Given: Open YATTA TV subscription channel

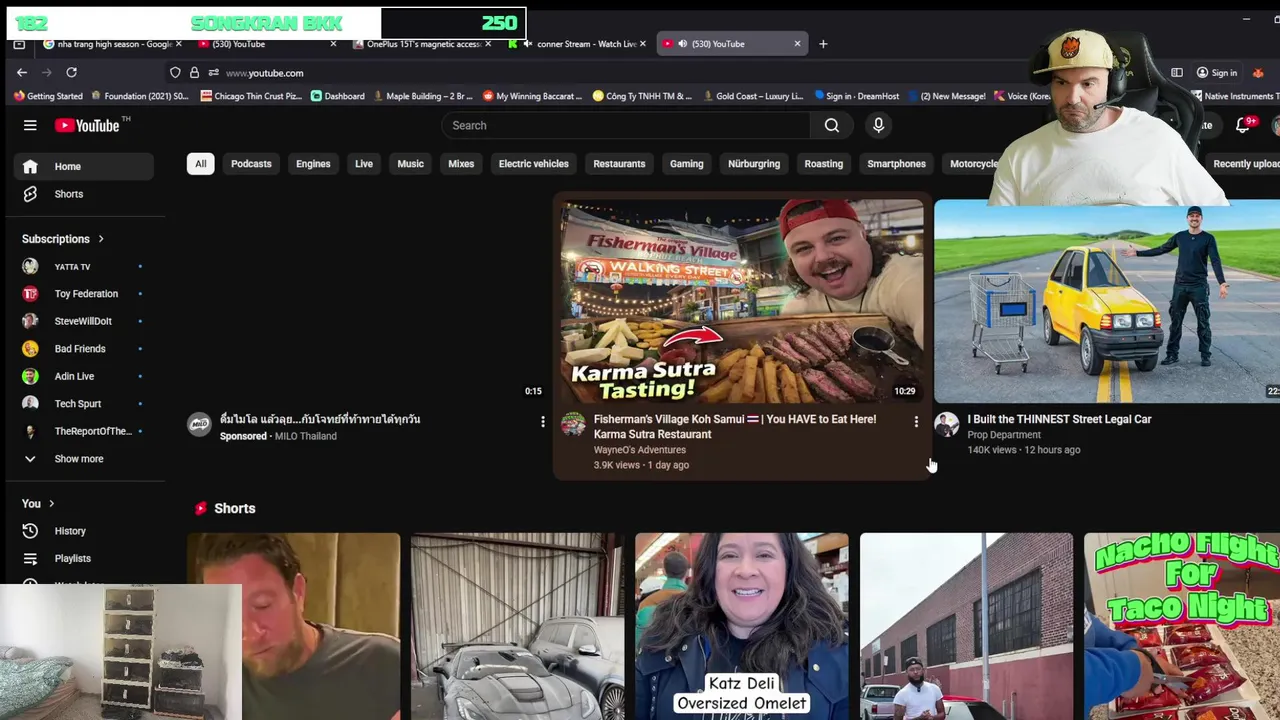Looking at the screenshot, I should [x=84, y=267].
